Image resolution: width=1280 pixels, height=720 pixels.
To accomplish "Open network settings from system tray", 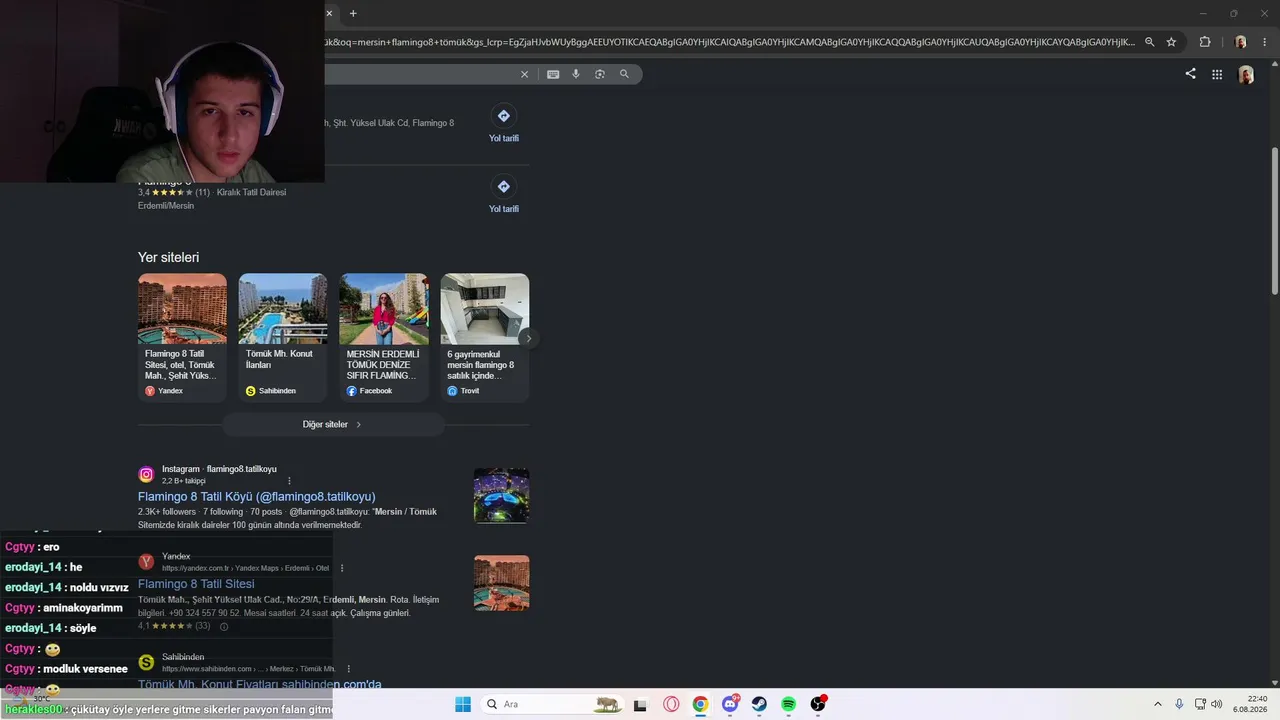I will pos(1200,704).
